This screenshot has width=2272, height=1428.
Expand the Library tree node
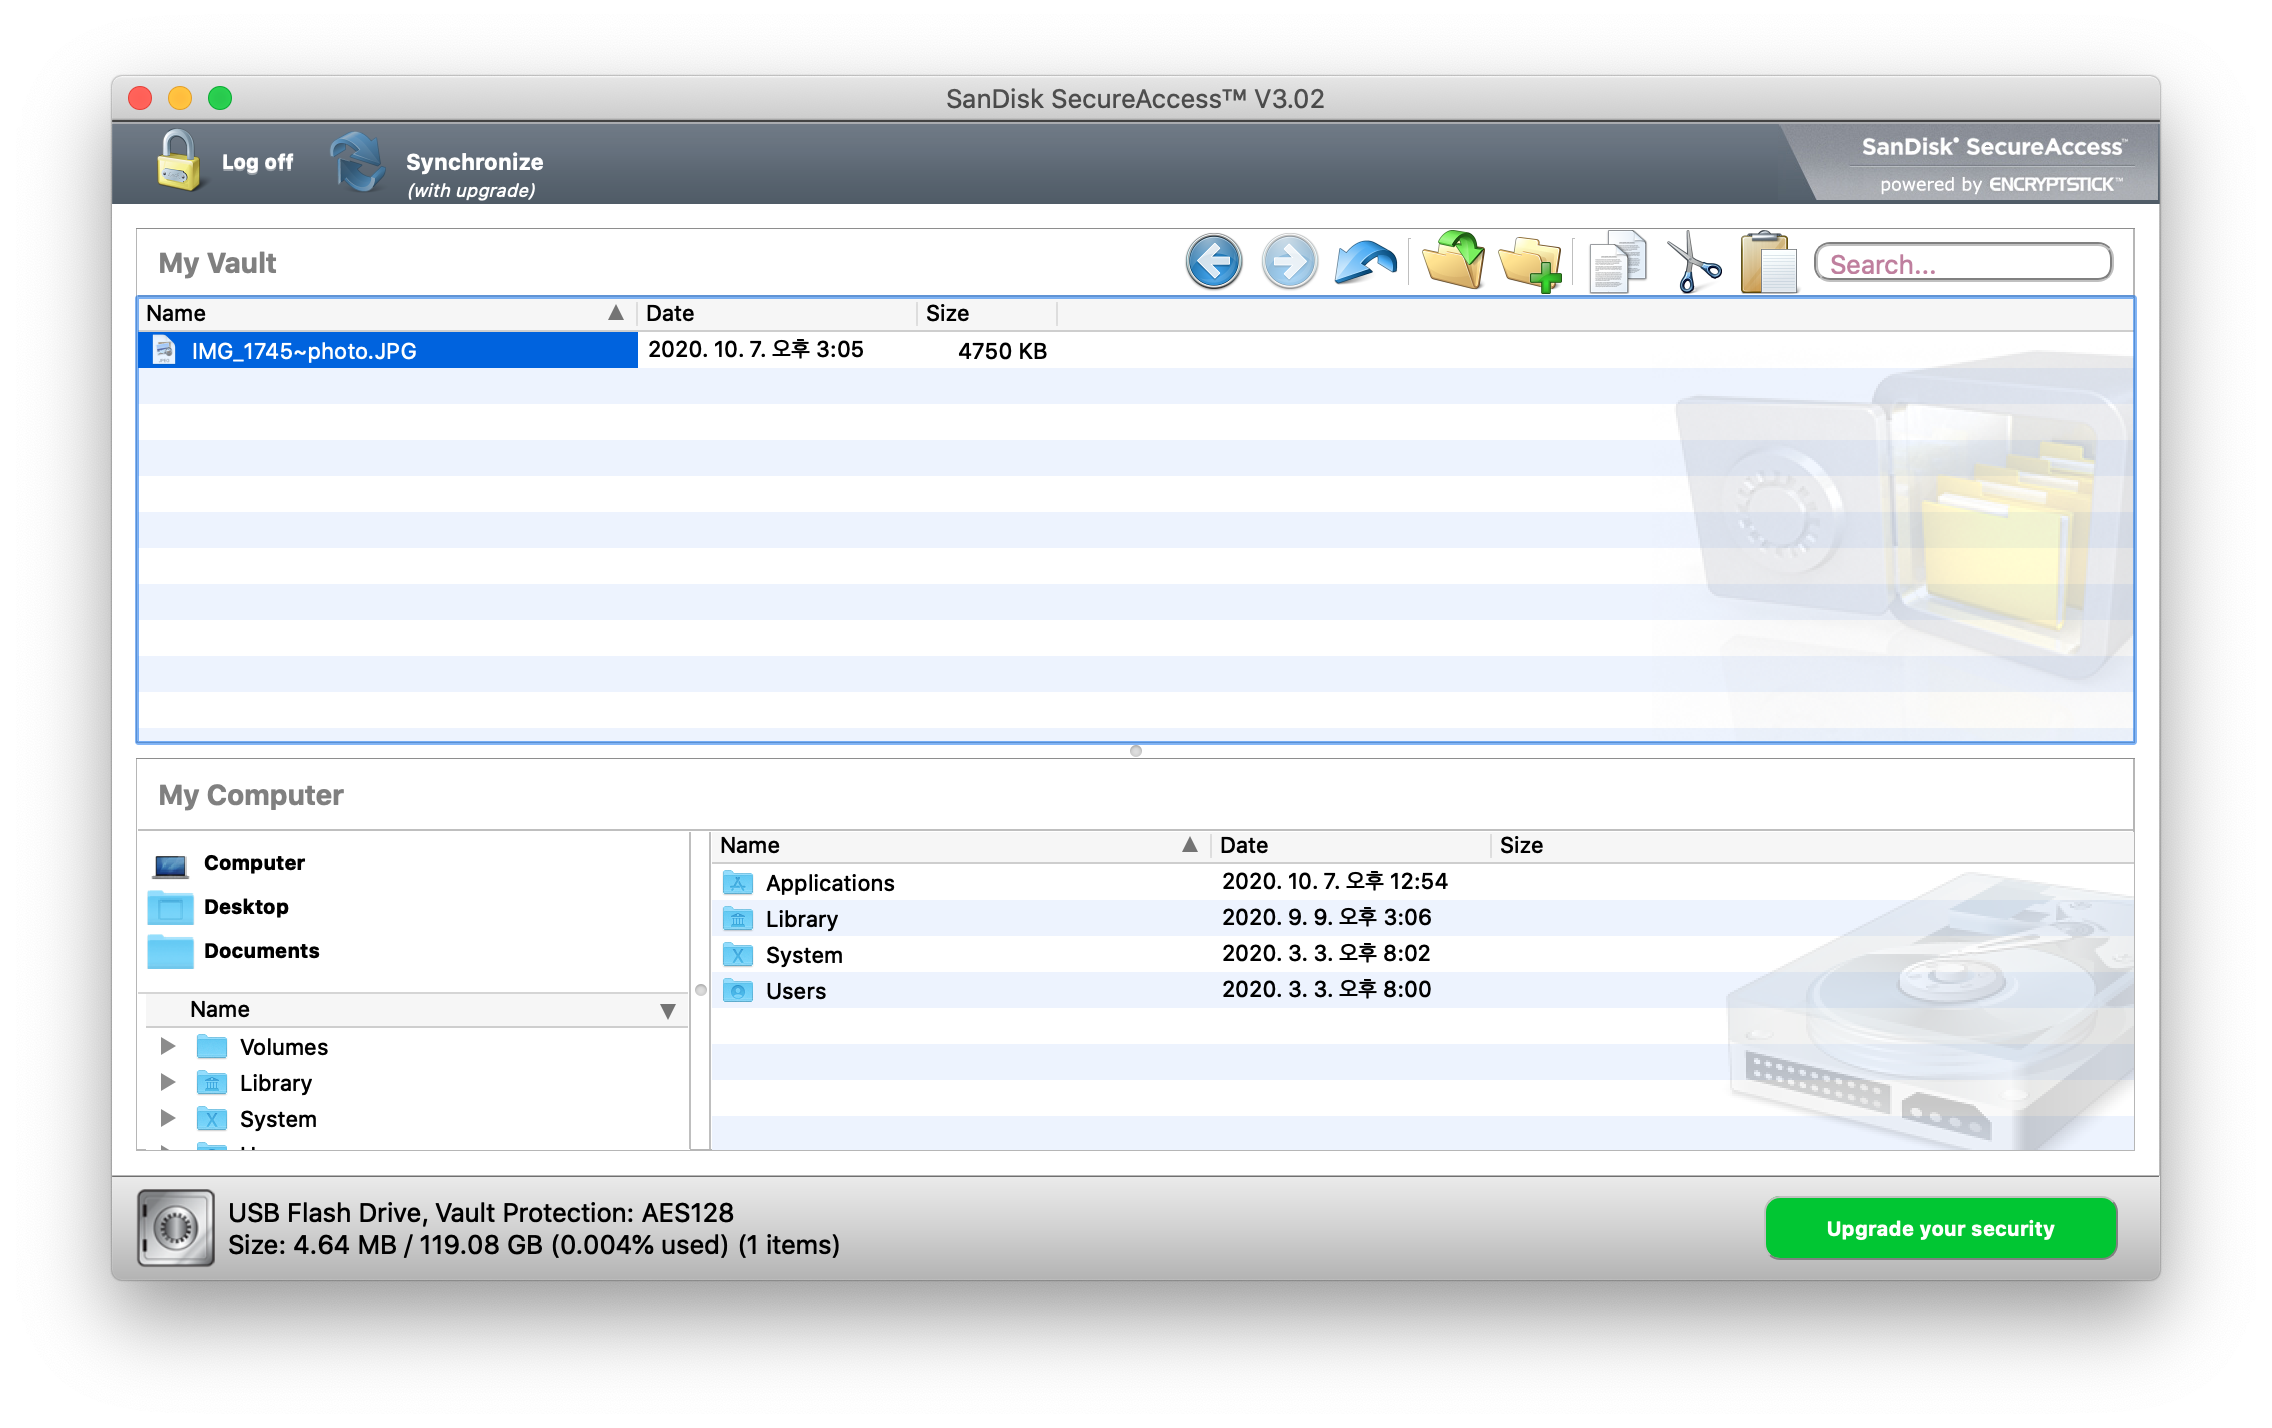coord(168,1082)
